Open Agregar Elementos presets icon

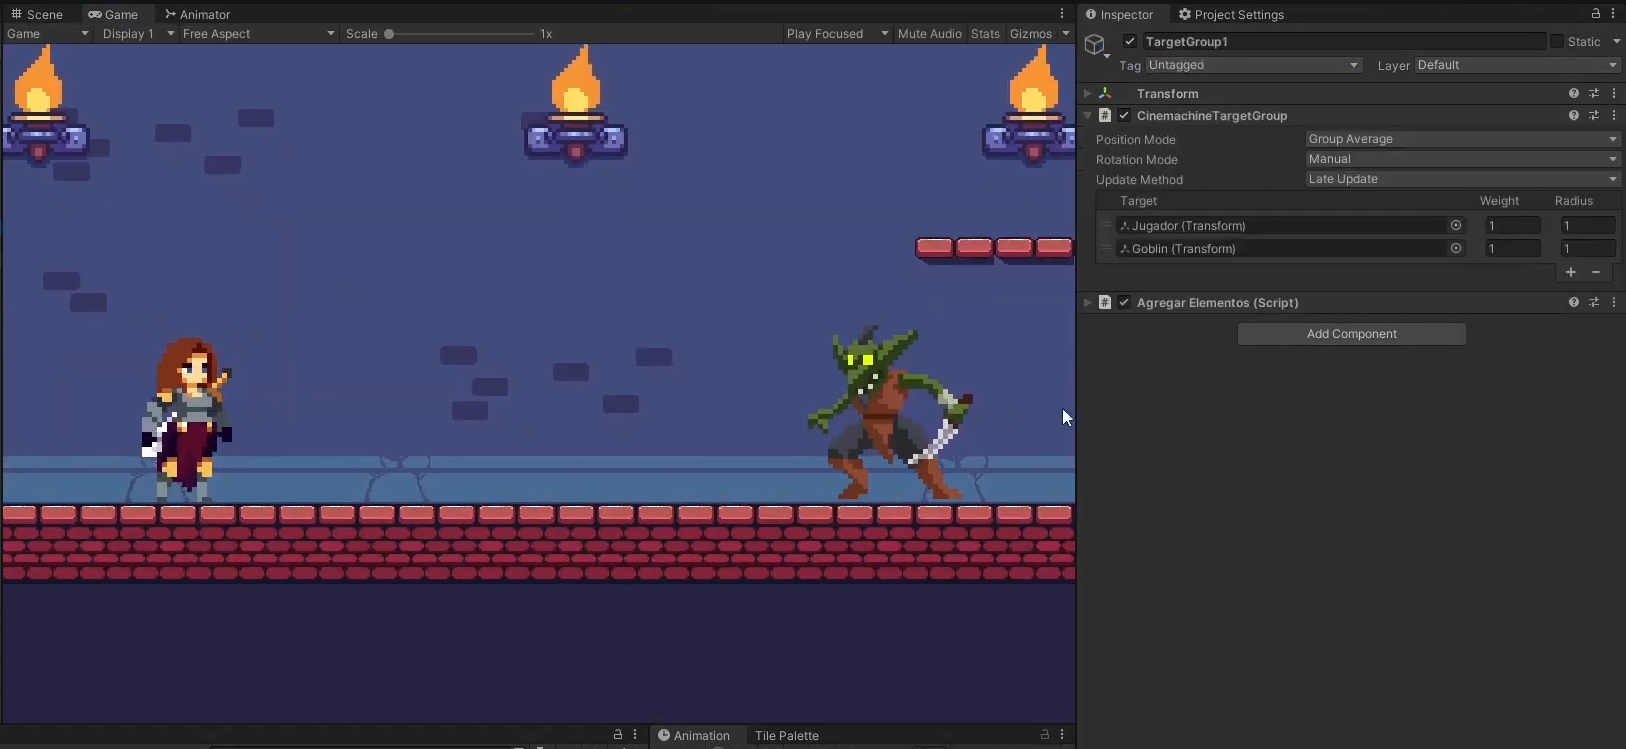(x=1594, y=302)
